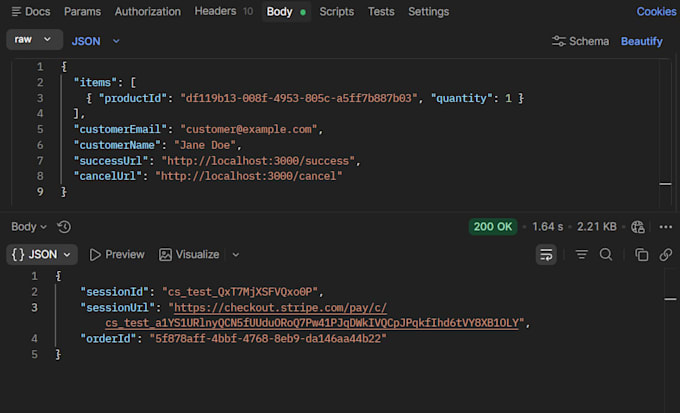Click the cs_test_a1YS1 continuation of the URL
Screen dimensions: 680x413
[312, 324]
